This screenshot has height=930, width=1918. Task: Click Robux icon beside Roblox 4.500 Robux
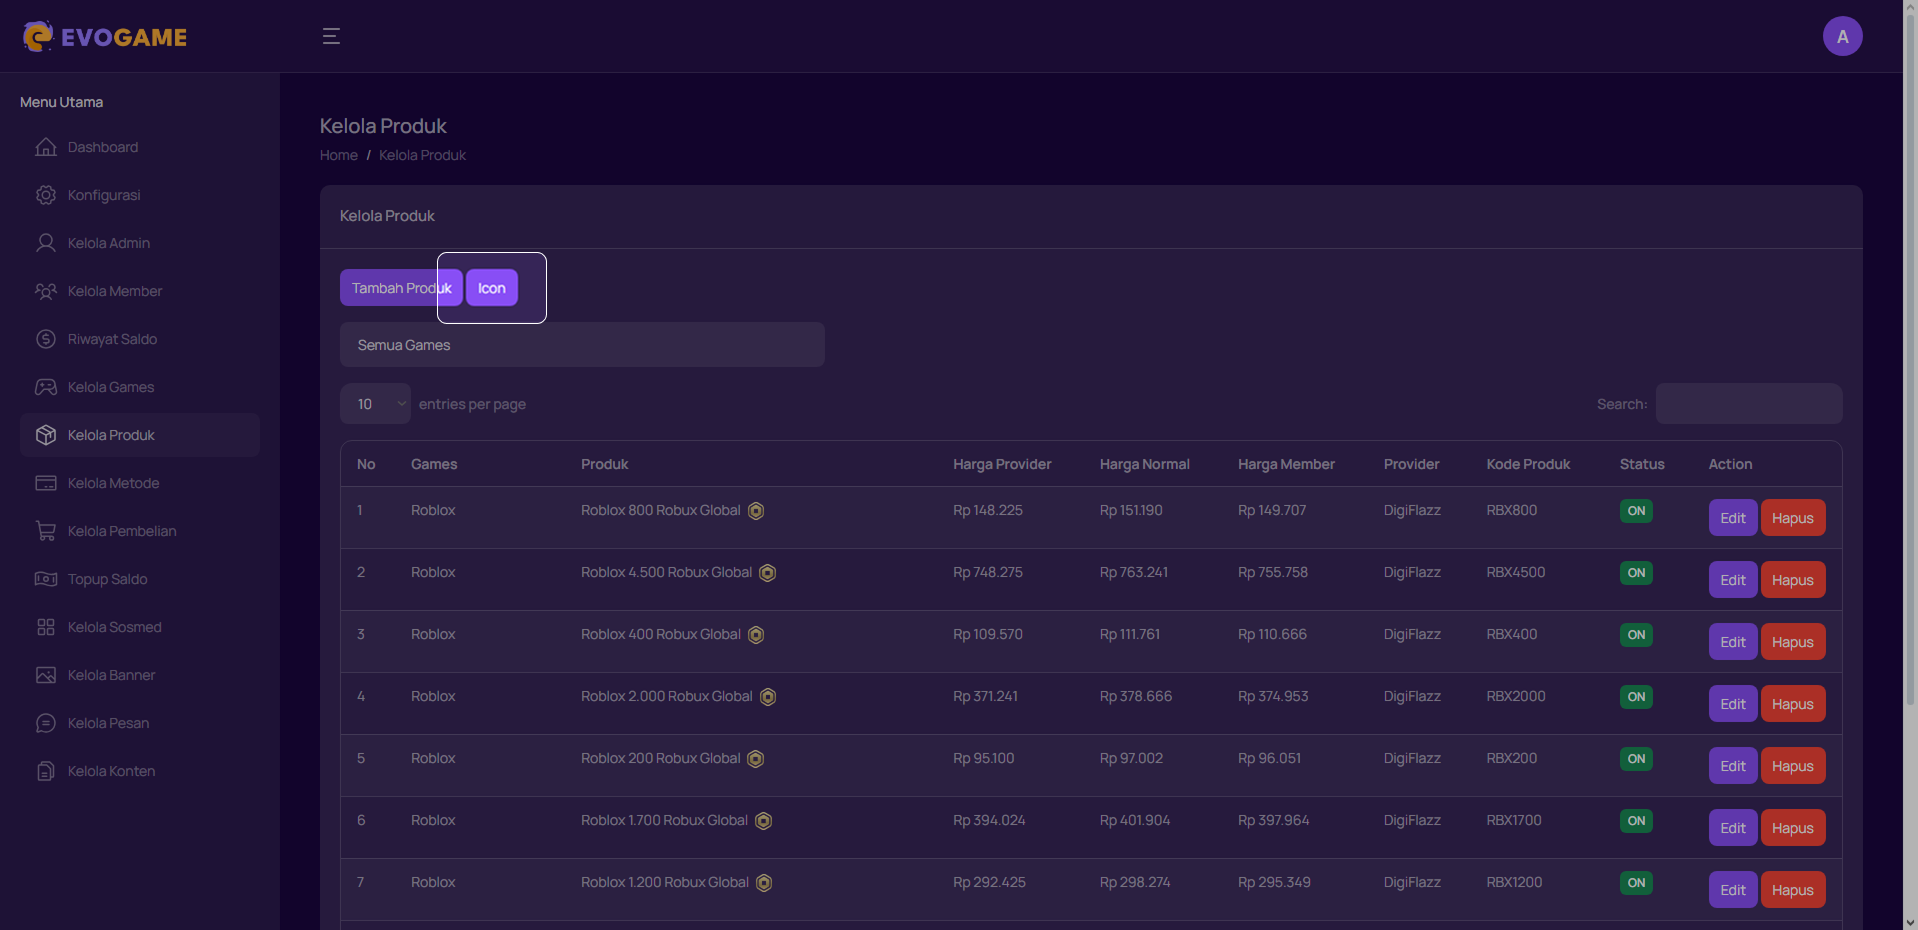pyautogui.click(x=767, y=573)
